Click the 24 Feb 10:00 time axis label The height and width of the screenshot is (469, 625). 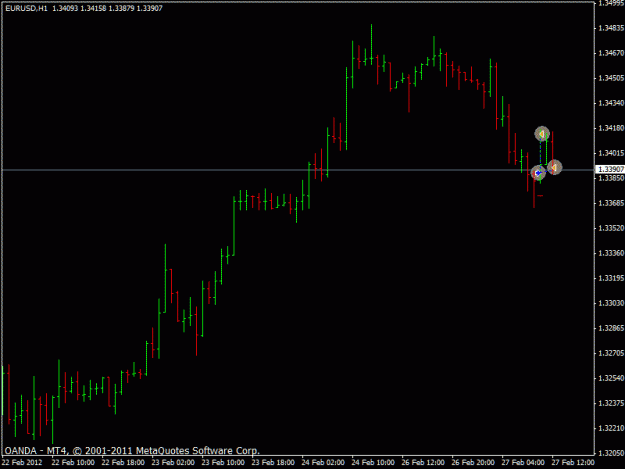(x=373, y=463)
